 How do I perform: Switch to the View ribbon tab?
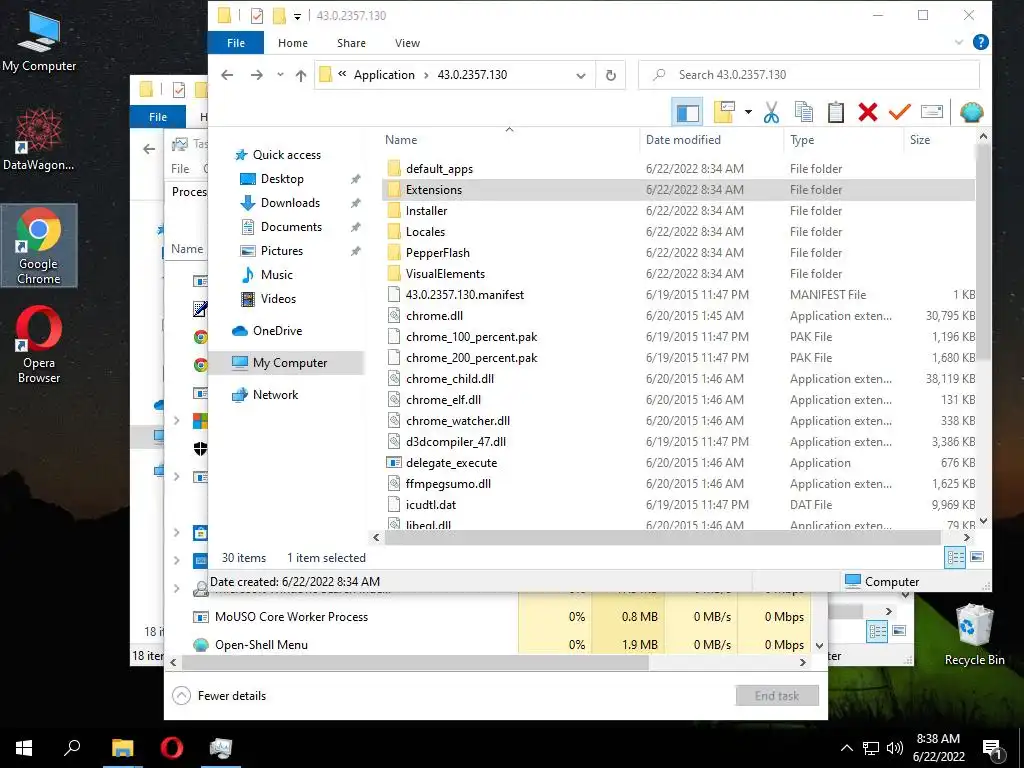click(x=408, y=43)
